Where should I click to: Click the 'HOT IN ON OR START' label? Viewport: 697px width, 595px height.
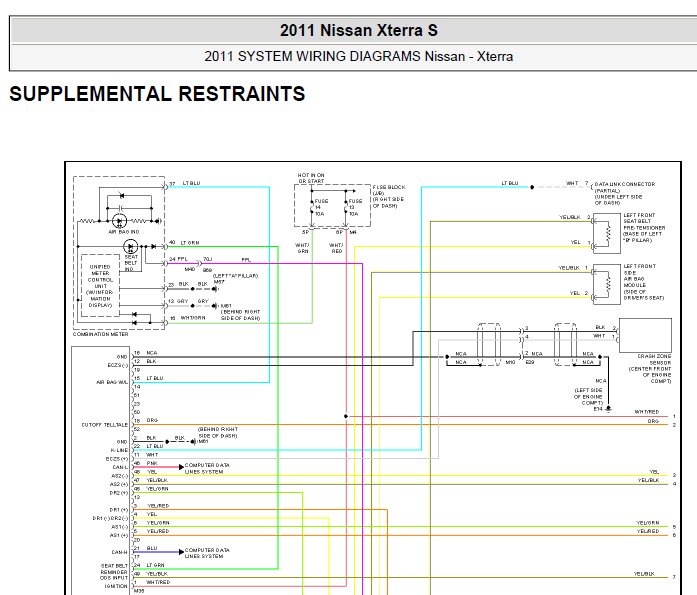click(x=311, y=178)
